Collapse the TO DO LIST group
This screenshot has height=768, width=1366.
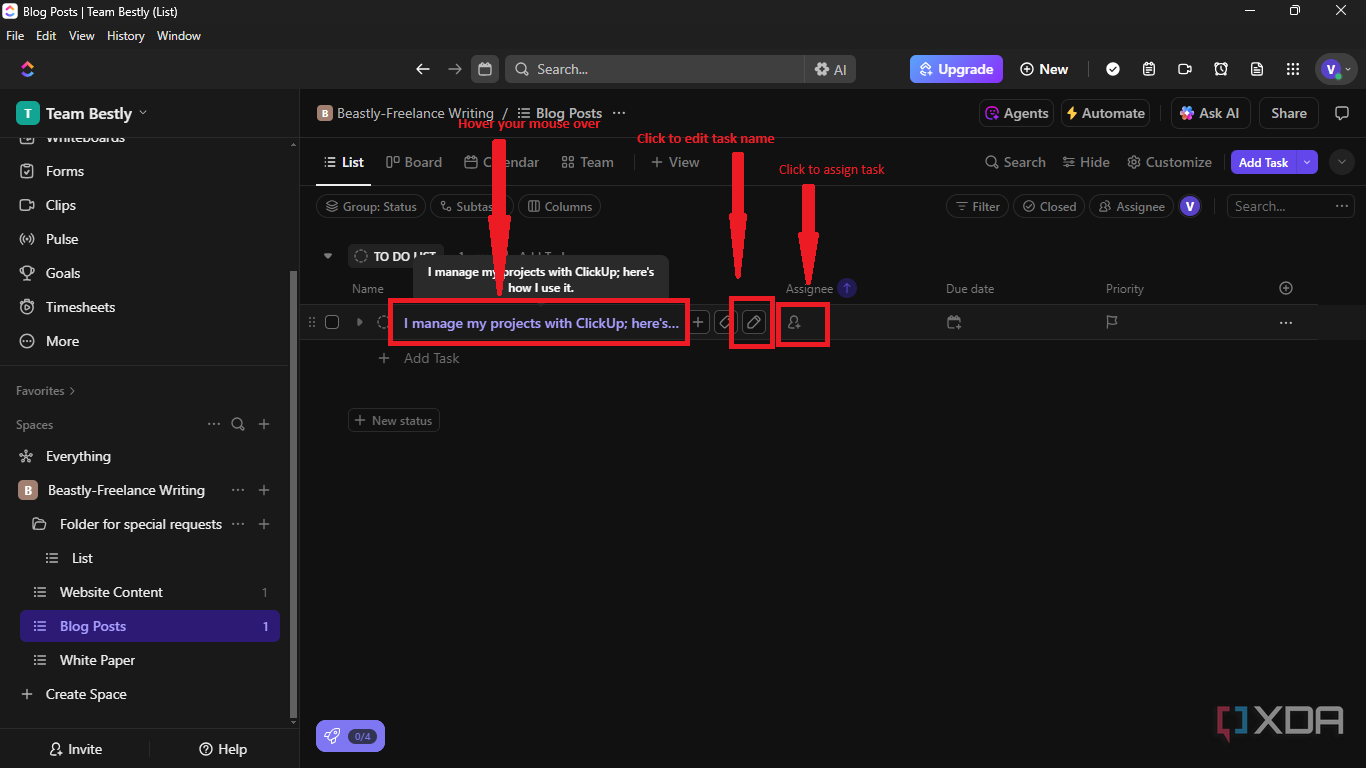(327, 256)
